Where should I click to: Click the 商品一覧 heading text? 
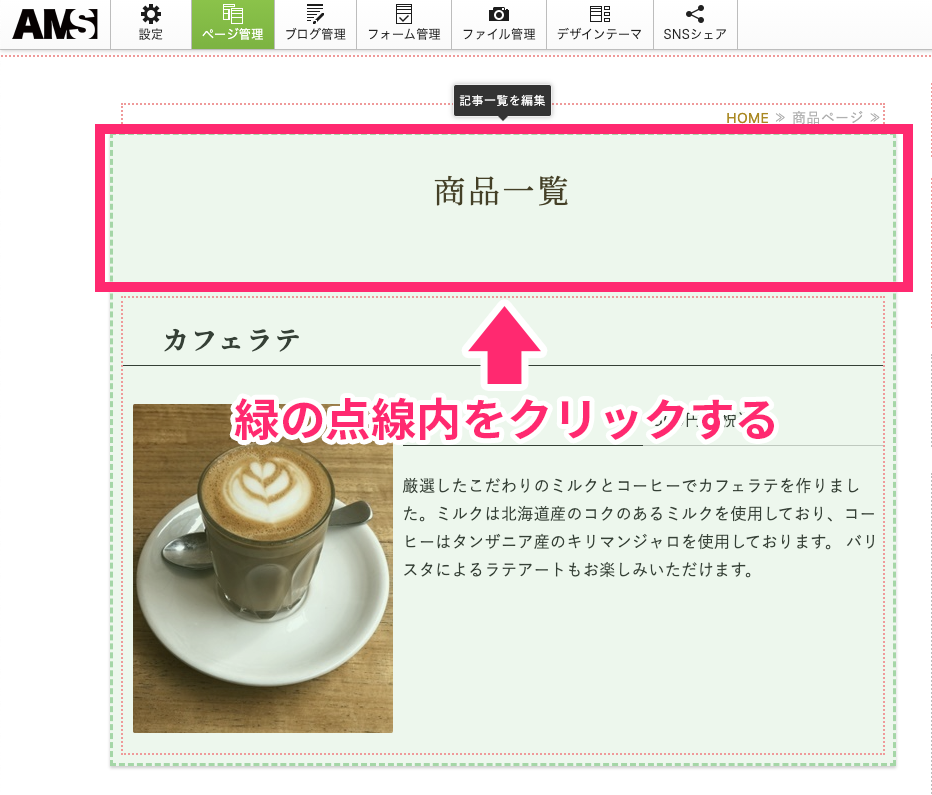tap(501, 191)
